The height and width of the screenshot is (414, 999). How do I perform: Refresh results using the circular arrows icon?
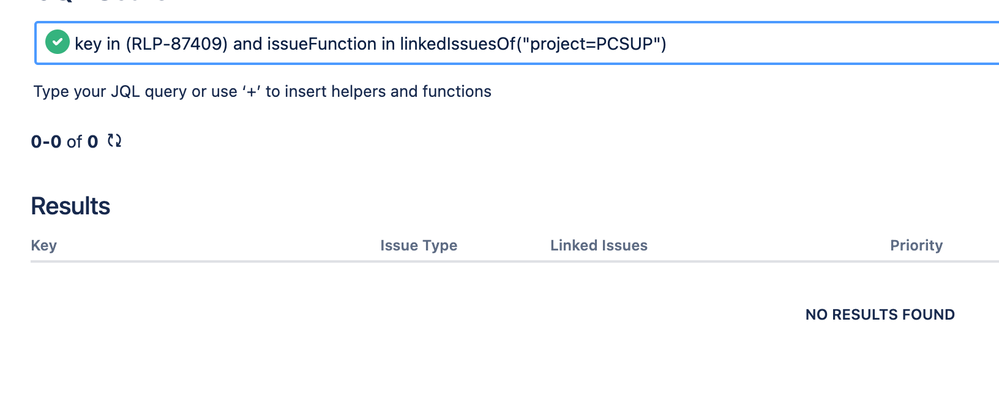(114, 141)
